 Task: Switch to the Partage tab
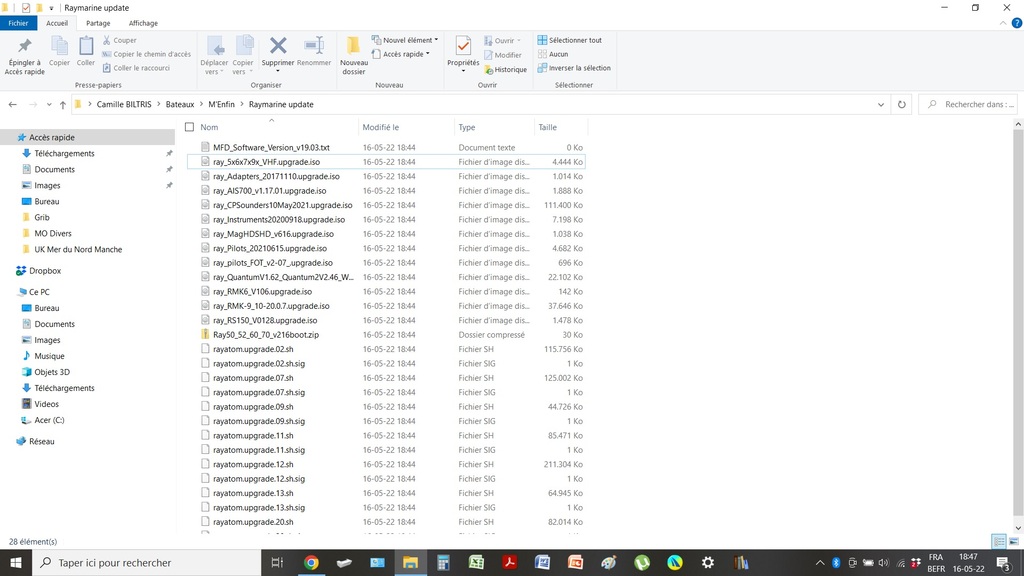click(98, 23)
